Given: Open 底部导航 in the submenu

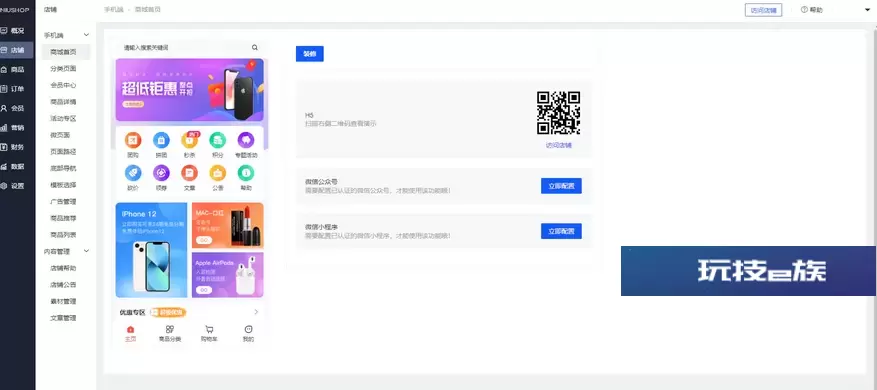Looking at the screenshot, I should 64,168.
